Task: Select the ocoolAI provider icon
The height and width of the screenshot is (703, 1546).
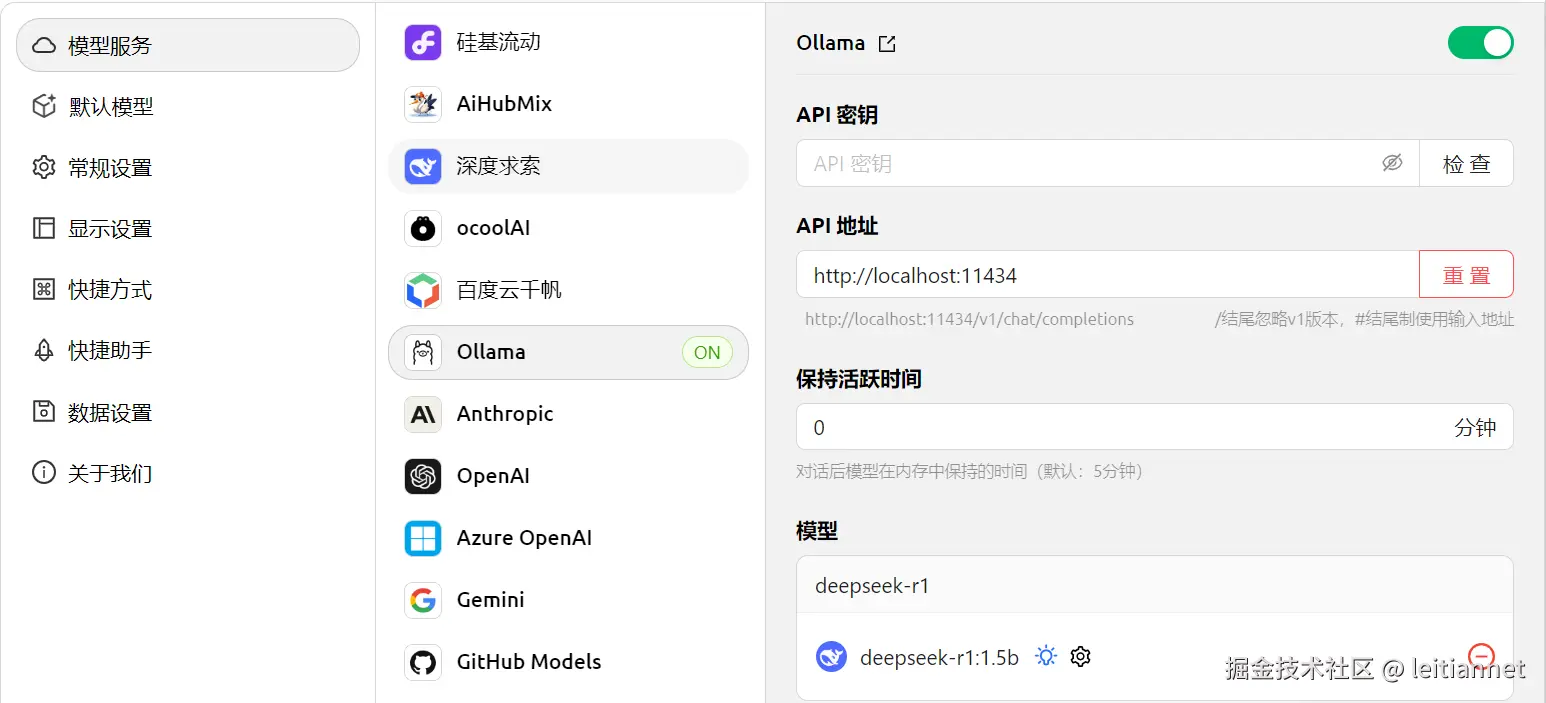Action: (423, 228)
